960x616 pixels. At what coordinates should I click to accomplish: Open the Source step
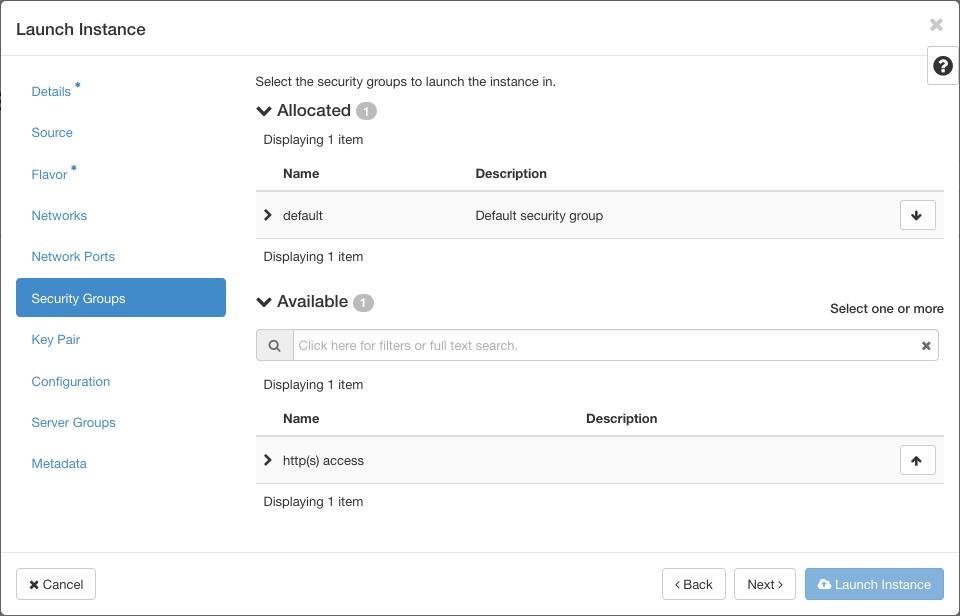click(52, 132)
